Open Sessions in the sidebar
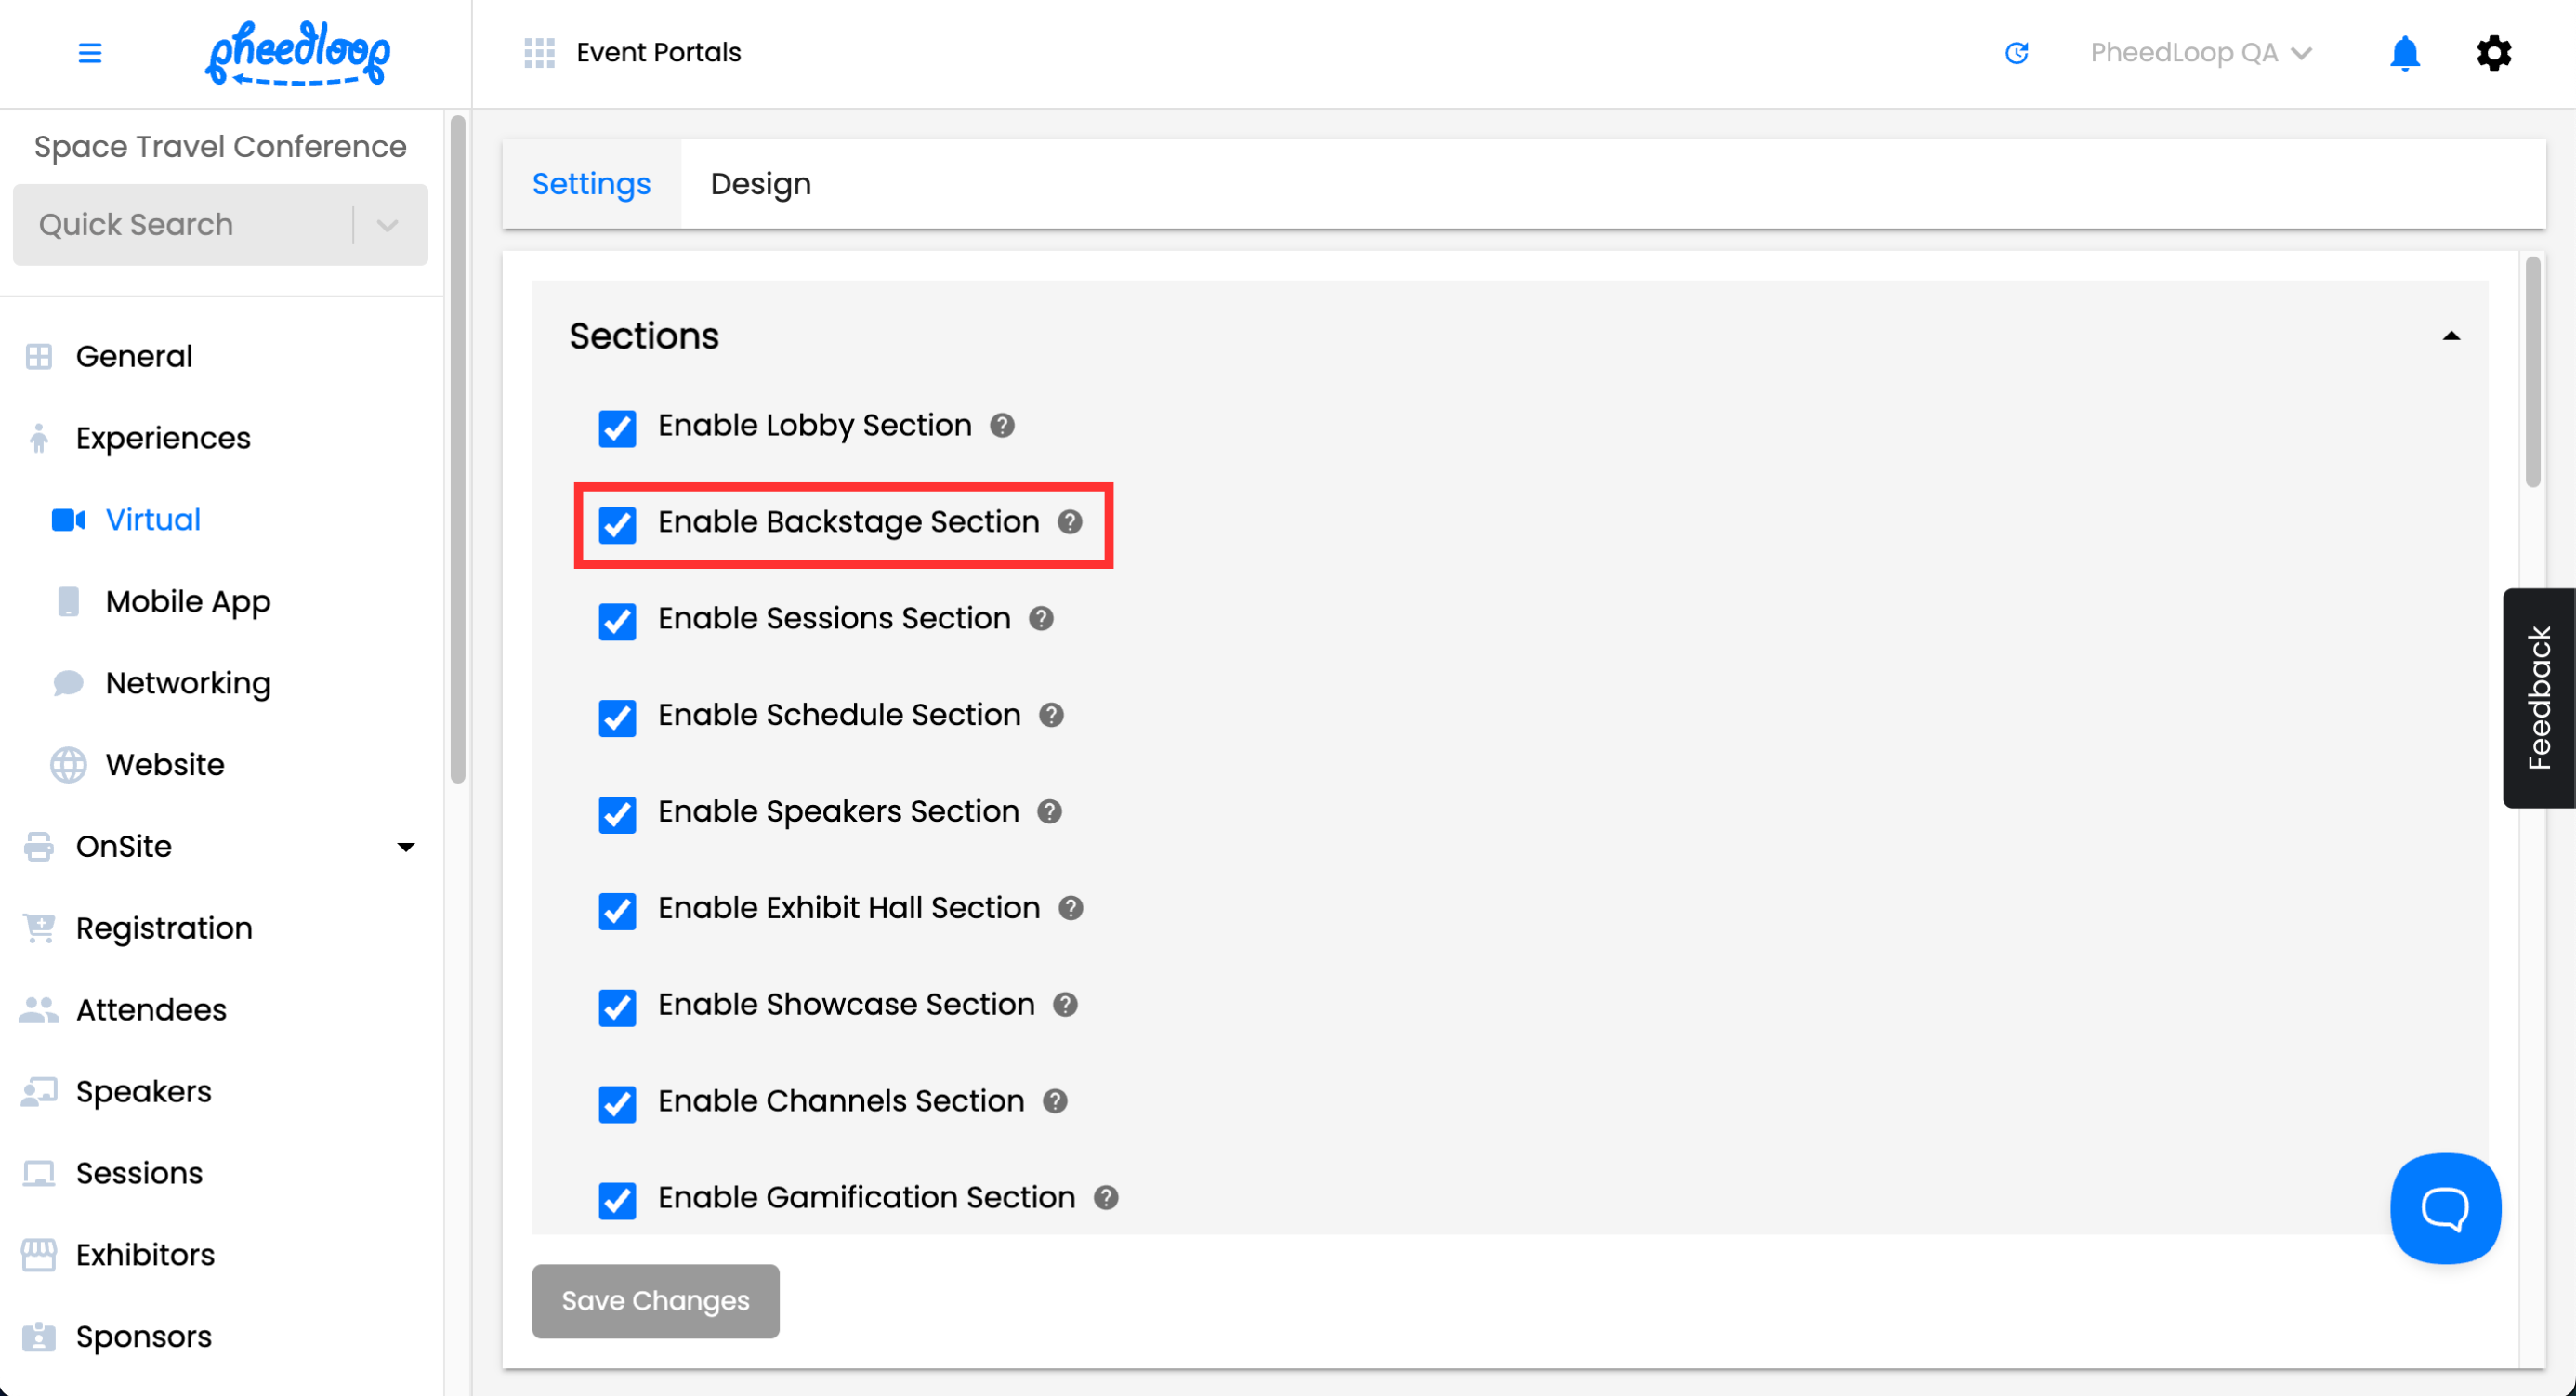 [x=139, y=1173]
